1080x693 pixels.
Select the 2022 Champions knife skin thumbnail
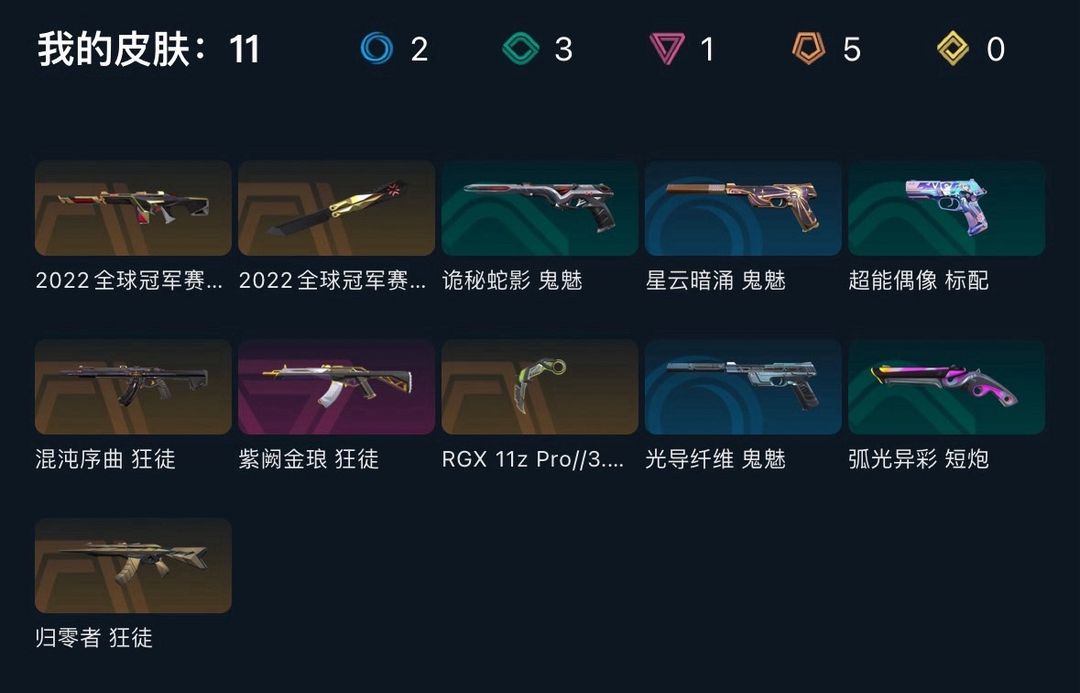[336, 208]
